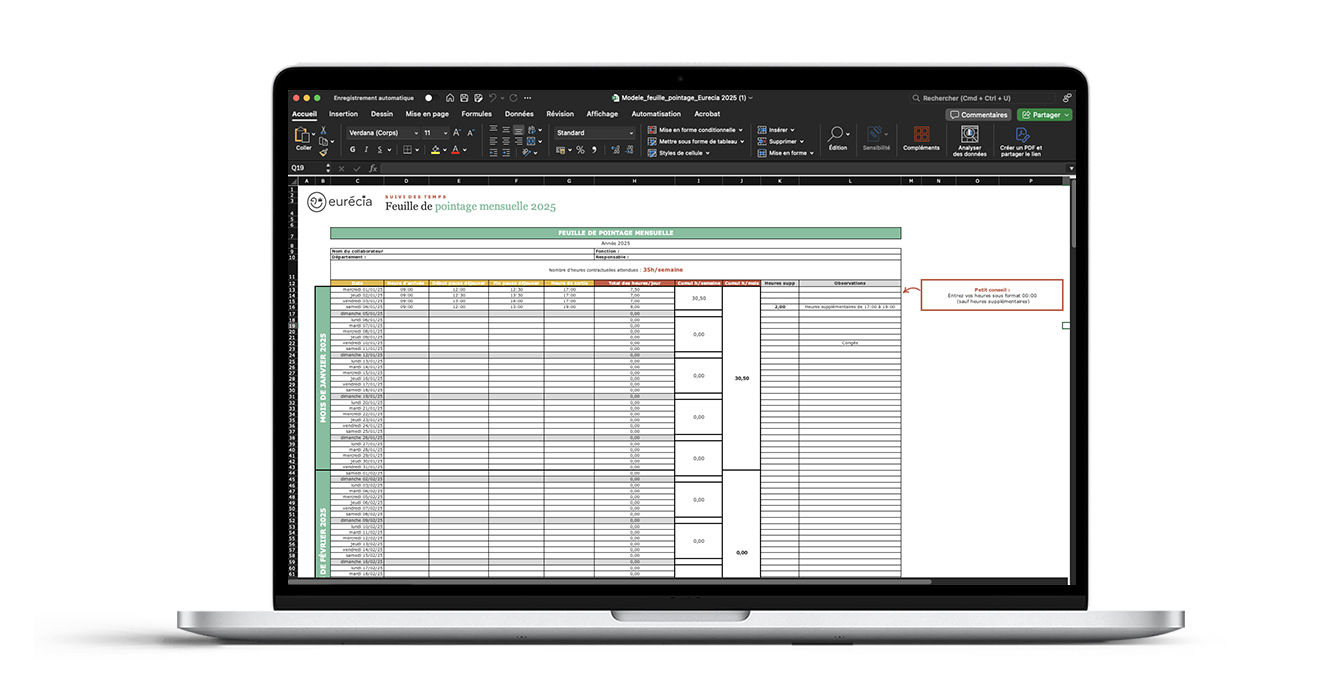Click the fx insert function icon

click(x=373, y=168)
